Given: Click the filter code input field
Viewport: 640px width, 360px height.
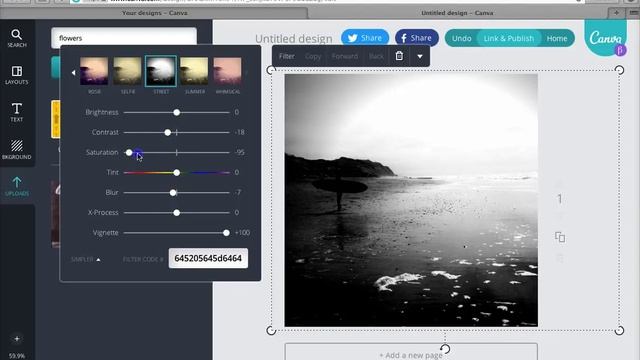Looking at the screenshot, I should pos(208,258).
